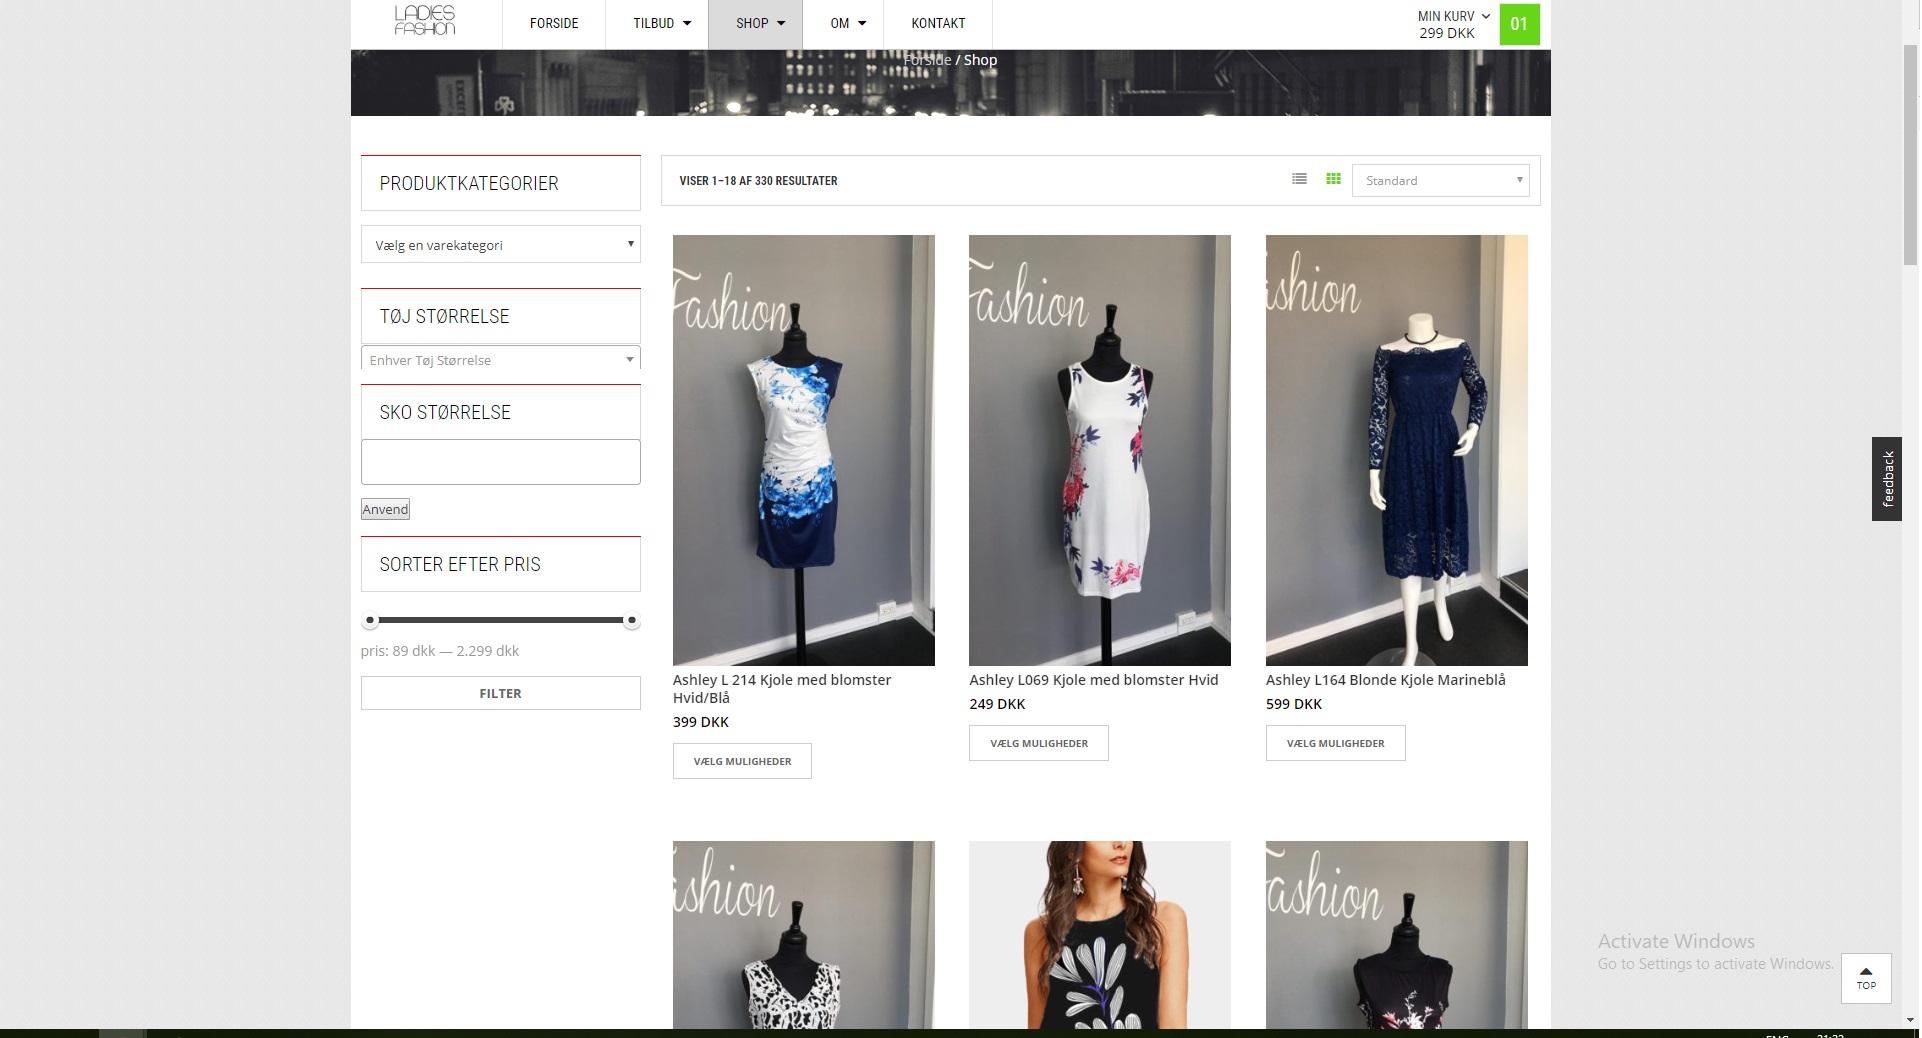Click Vælg Muligheder for Ashley L069 dress
The image size is (1922, 1038).
[1038, 743]
